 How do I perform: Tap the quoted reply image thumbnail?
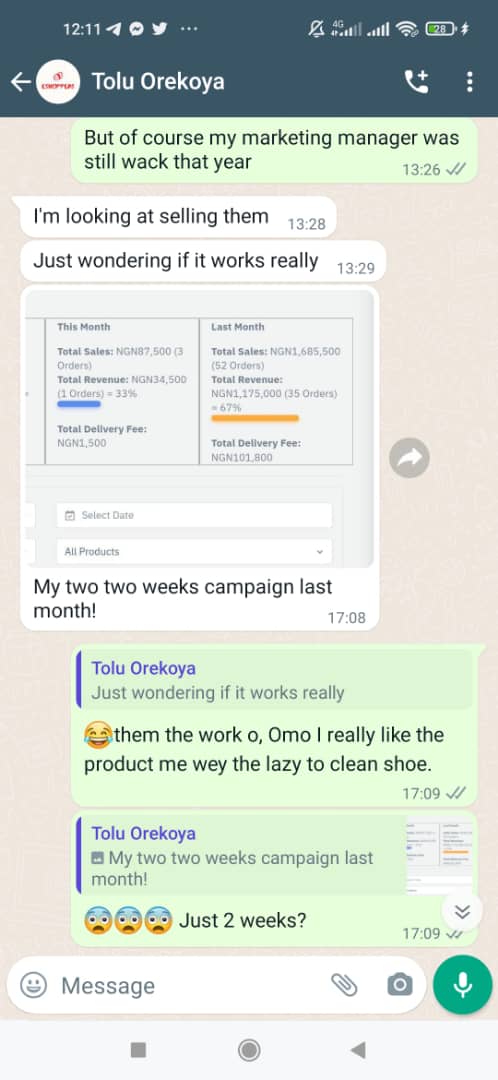click(439, 856)
